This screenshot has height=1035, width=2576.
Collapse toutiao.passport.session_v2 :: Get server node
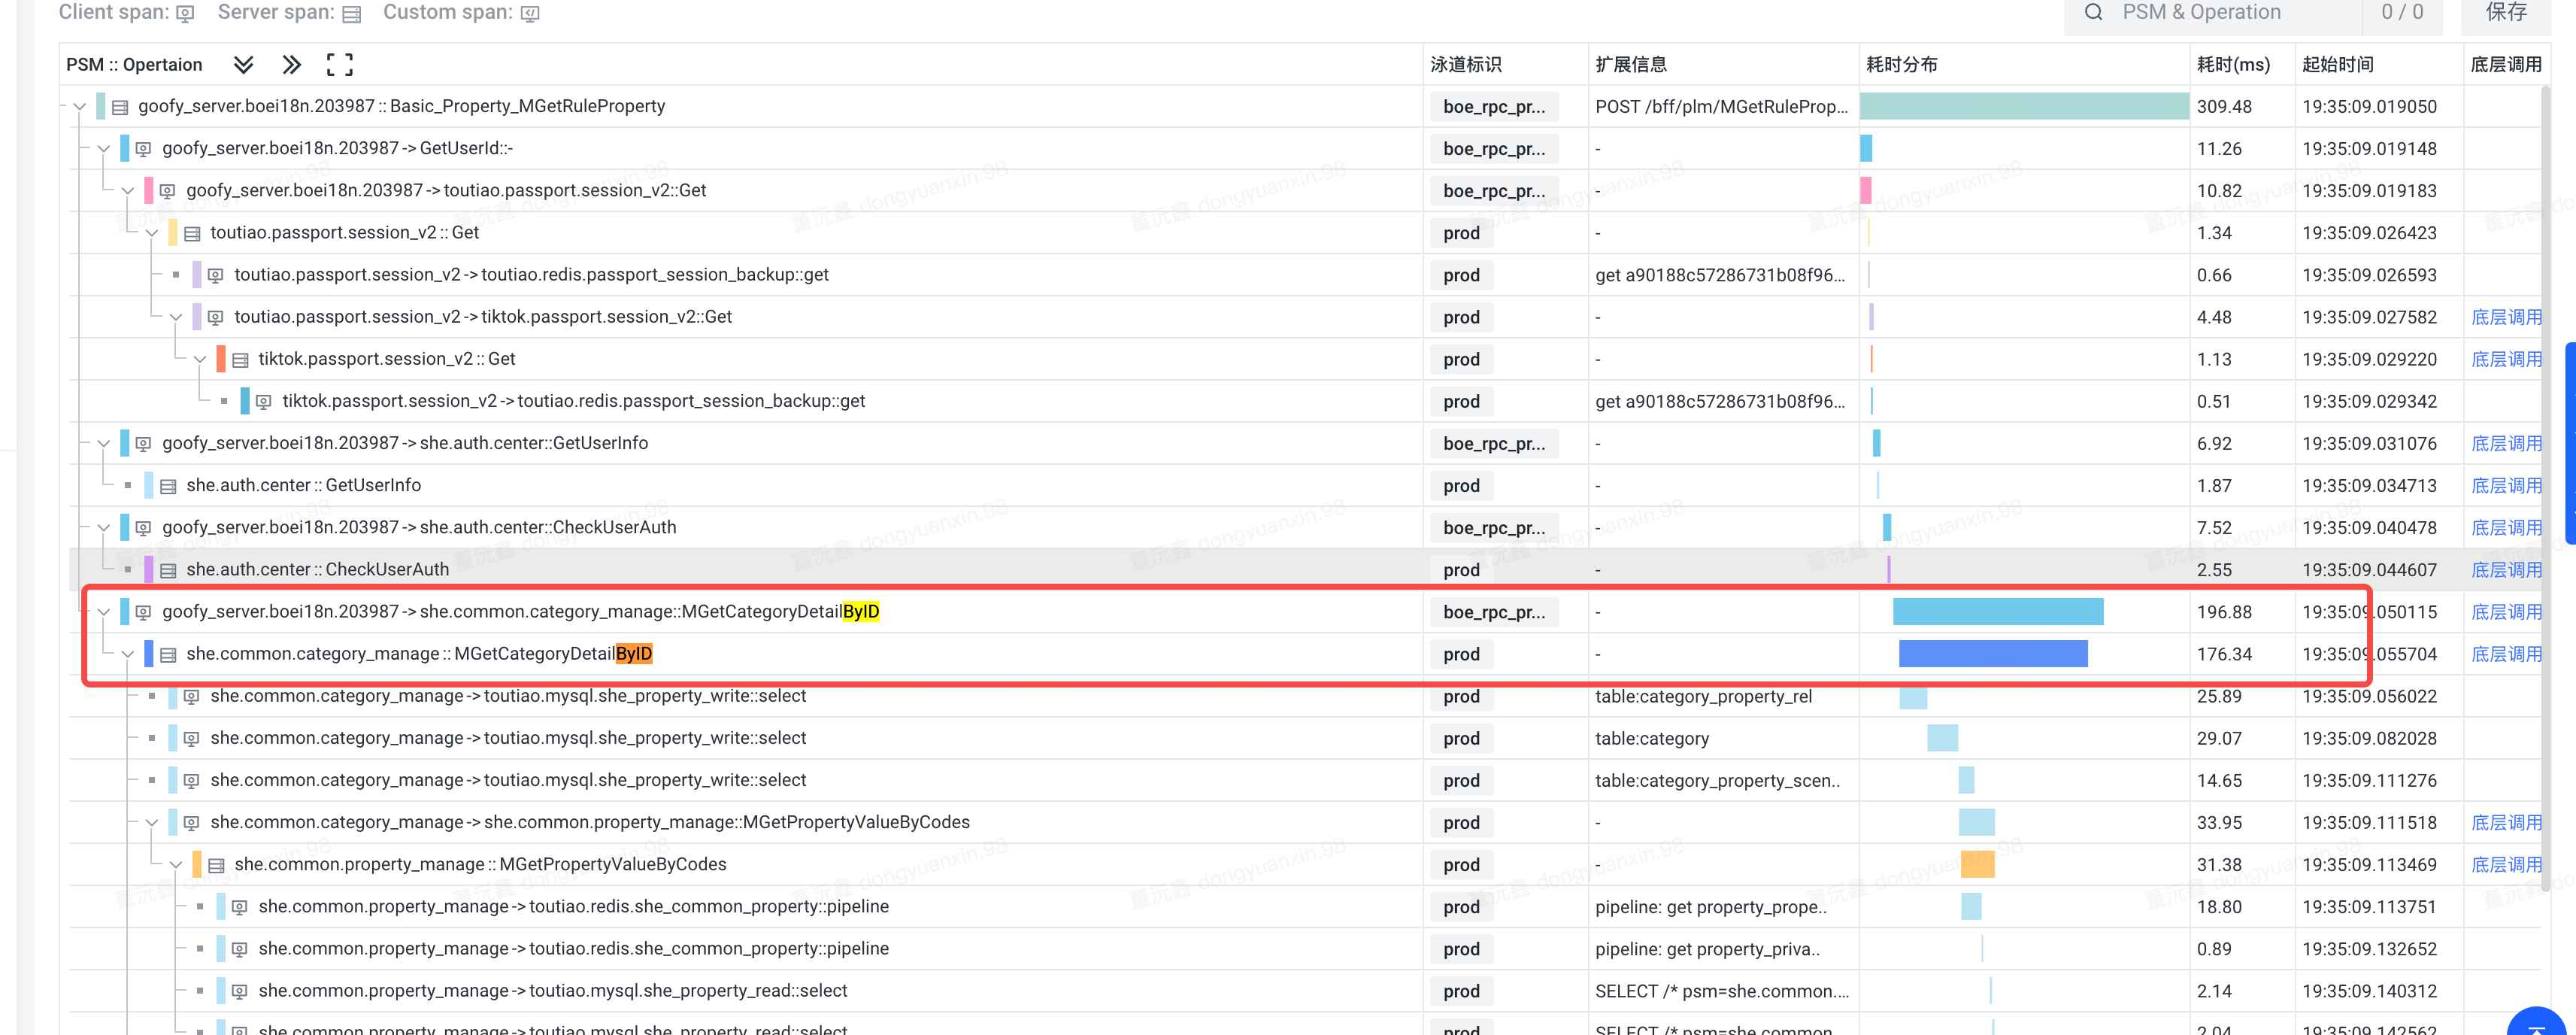152,233
